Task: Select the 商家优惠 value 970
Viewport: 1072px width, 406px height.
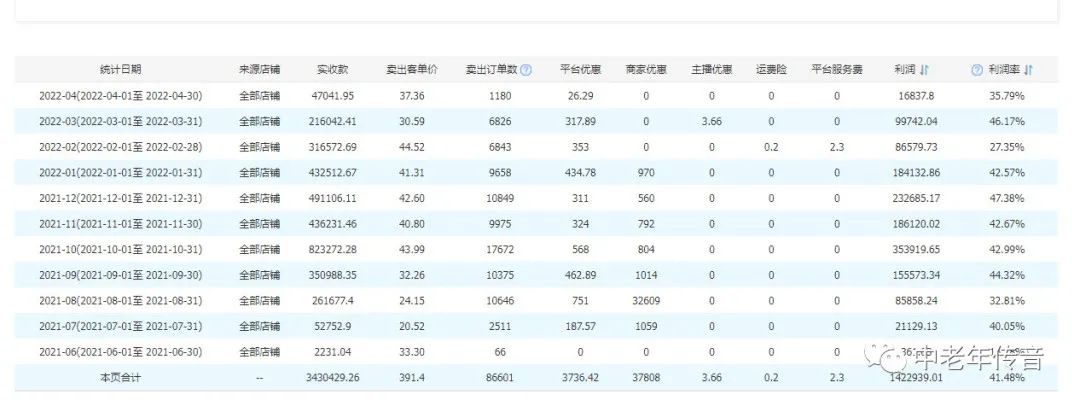Action: coord(645,173)
